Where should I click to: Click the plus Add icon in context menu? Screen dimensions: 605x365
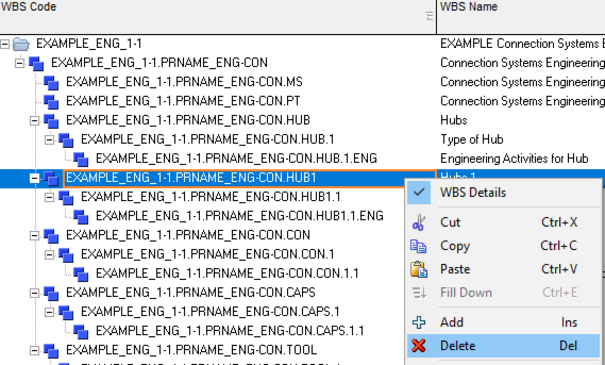point(419,322)
